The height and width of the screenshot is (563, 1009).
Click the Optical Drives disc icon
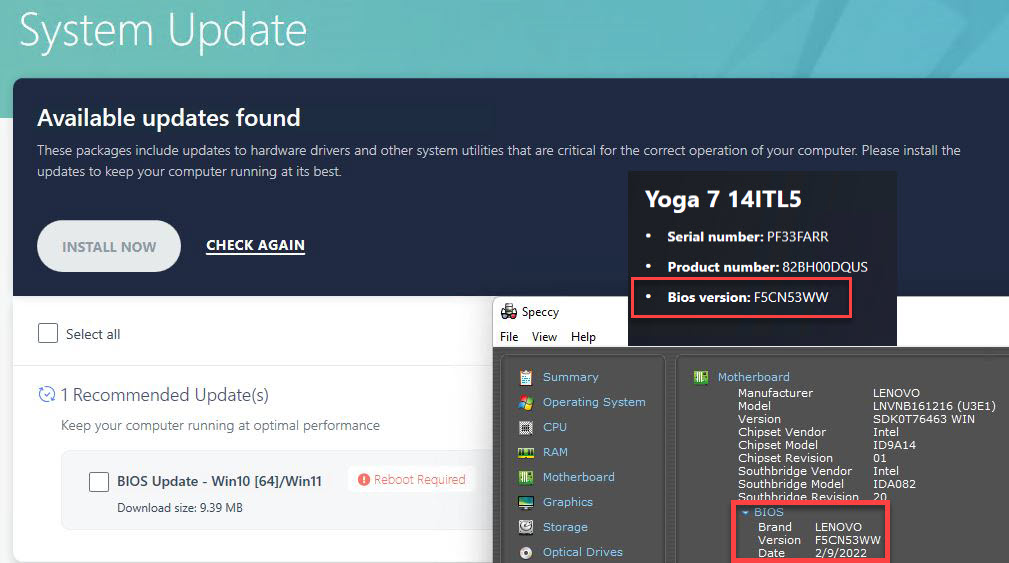[526, 552]
